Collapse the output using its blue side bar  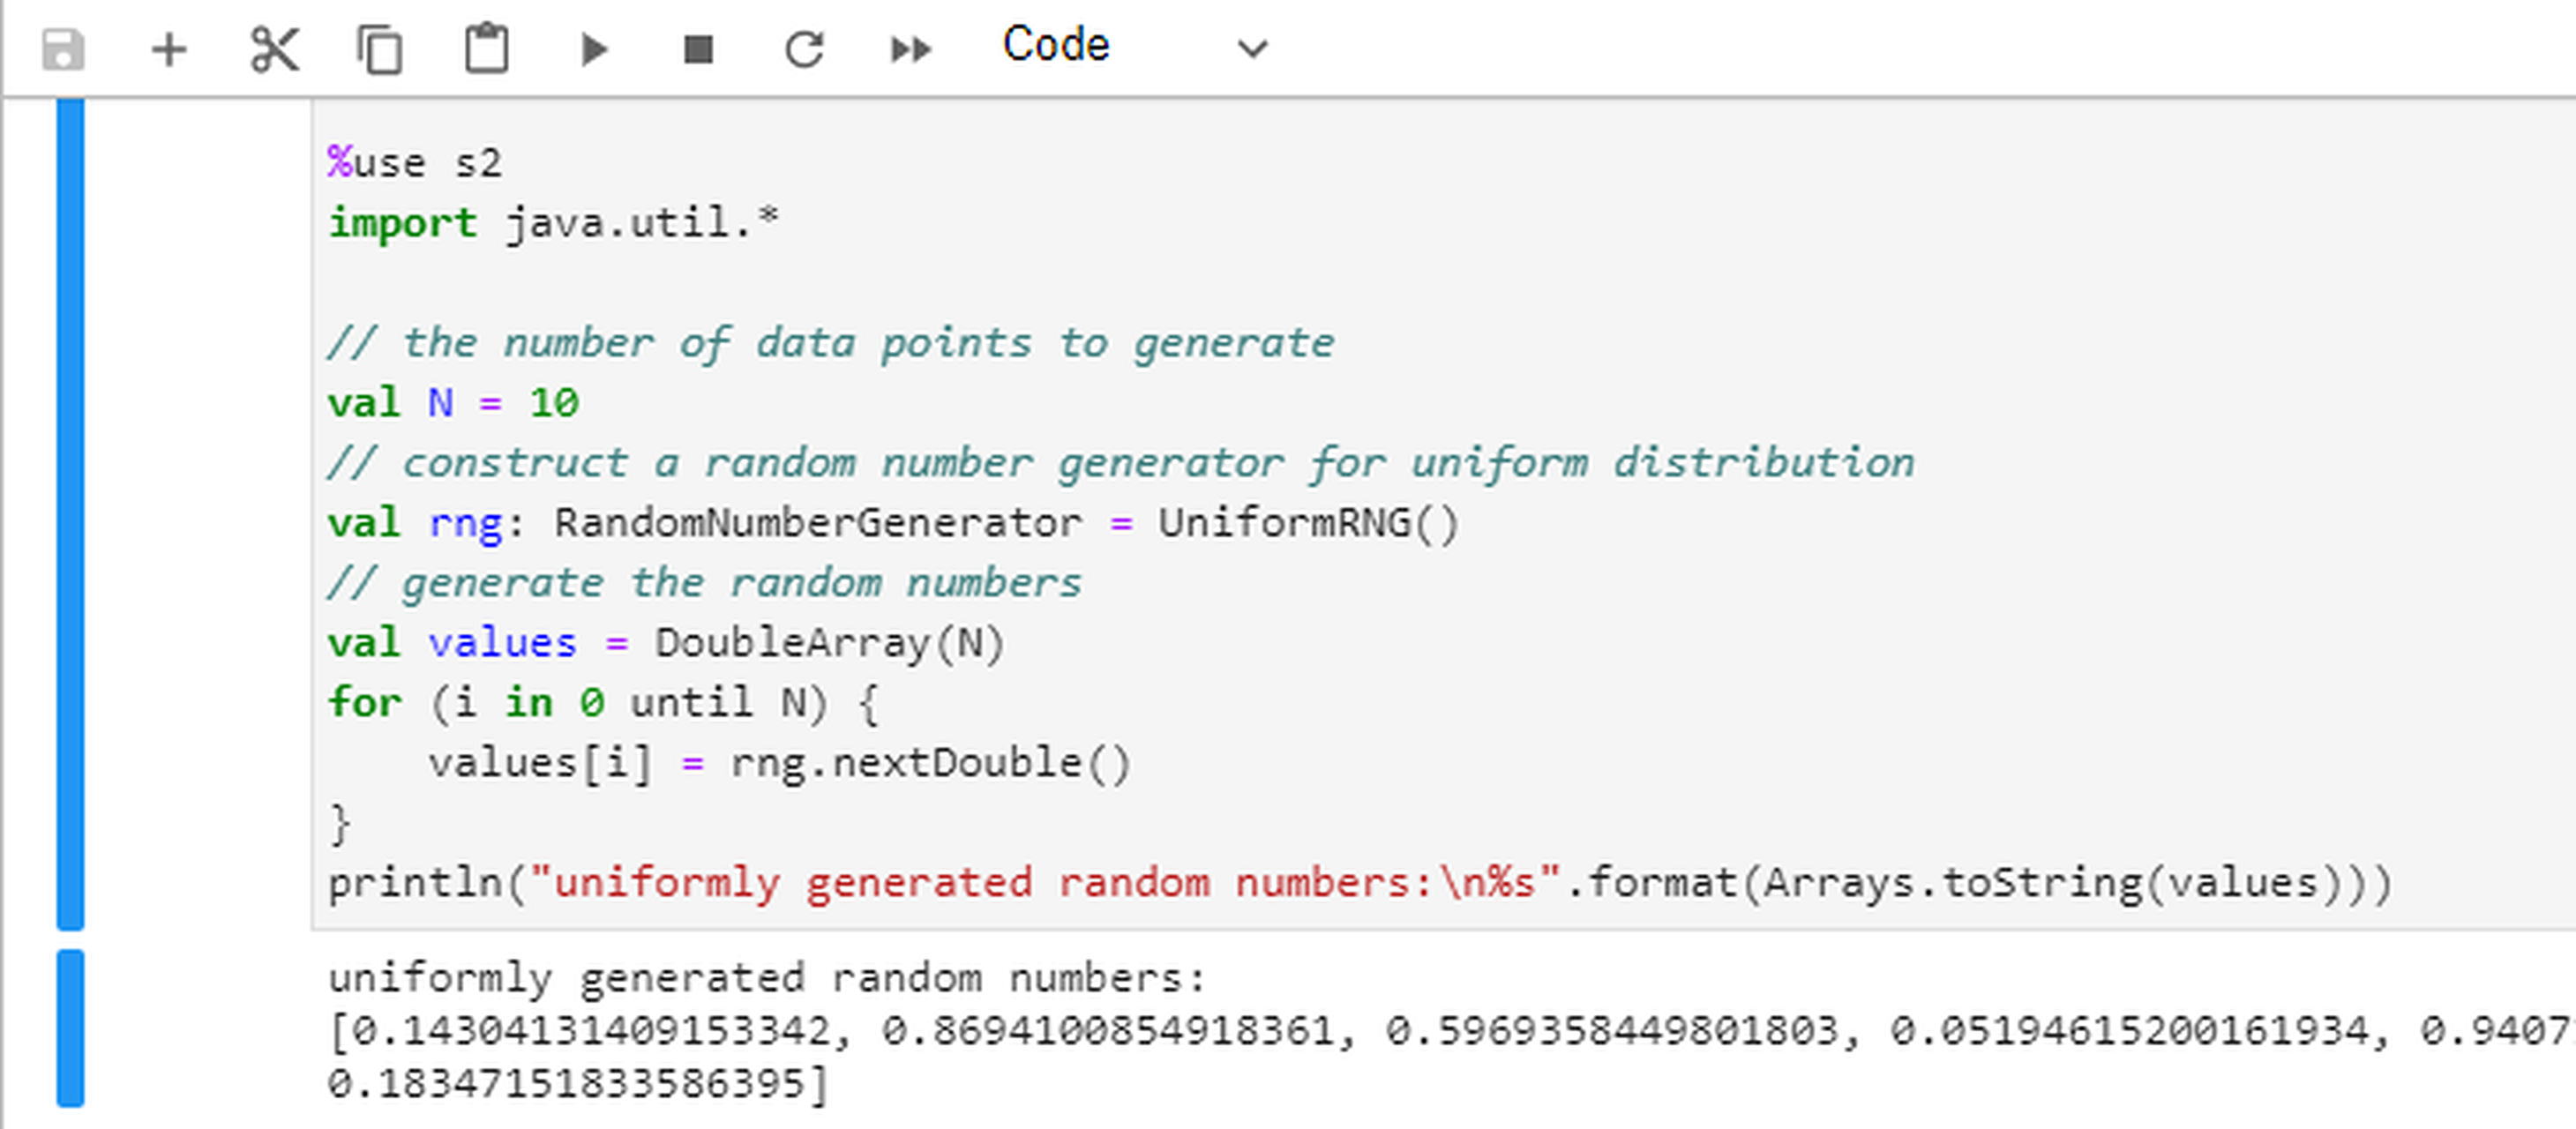[x=70, y=1029]
